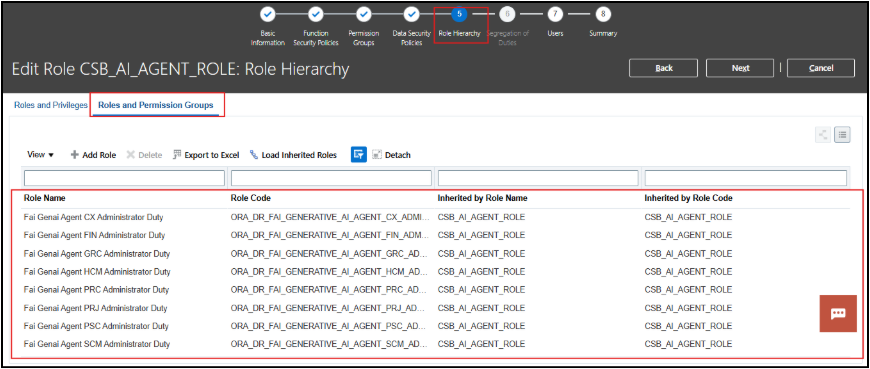Click the Export to Excel icon
870x369 pixels.
176,155
